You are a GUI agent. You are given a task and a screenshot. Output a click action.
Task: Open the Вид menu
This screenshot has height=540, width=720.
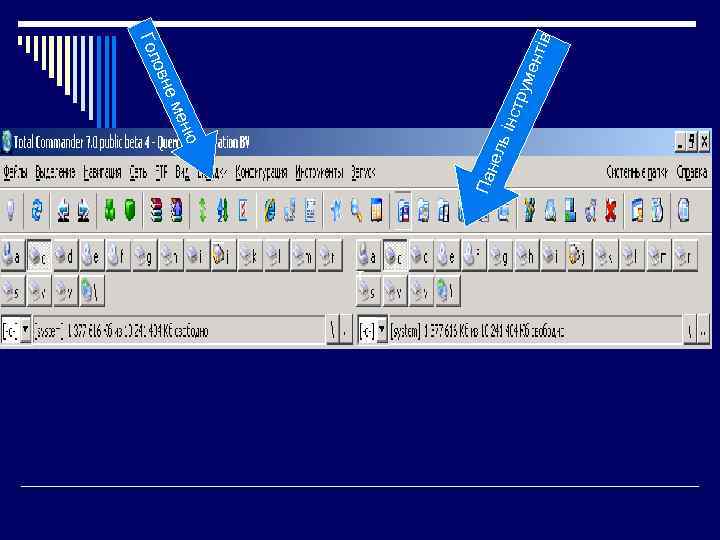[x=182, y=172]
